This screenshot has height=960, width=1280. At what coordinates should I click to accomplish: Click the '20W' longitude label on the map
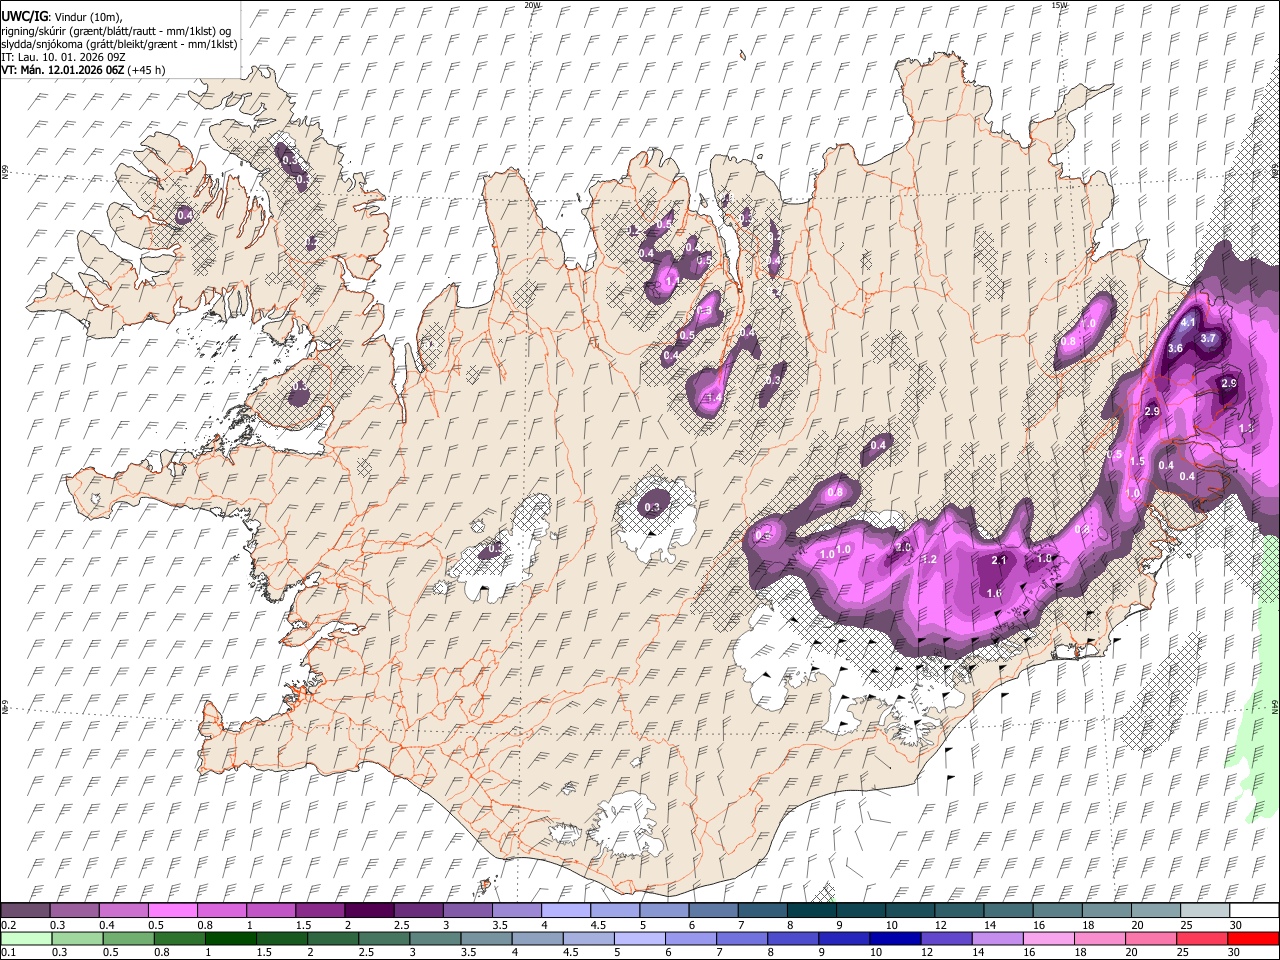(532, 5)
